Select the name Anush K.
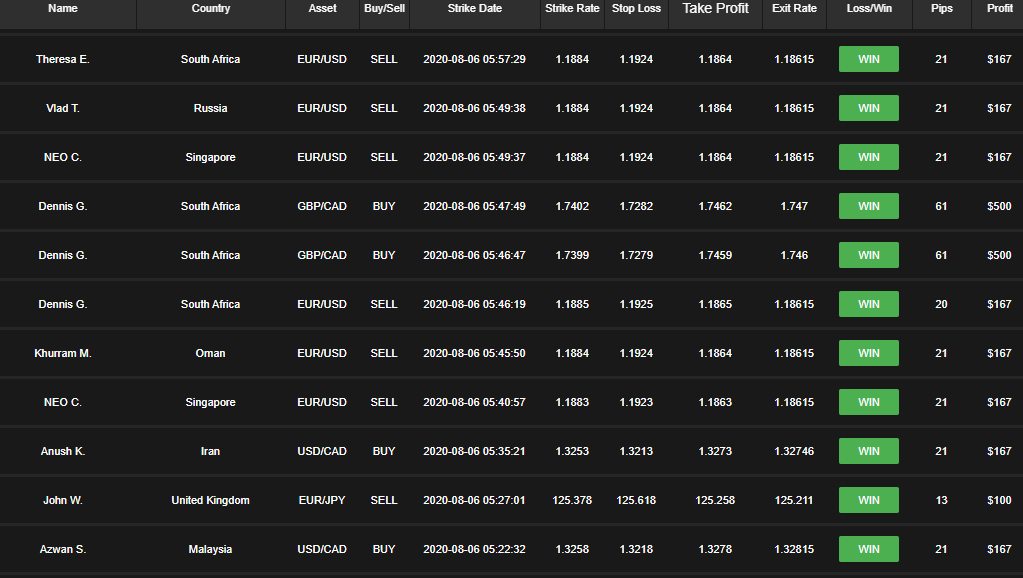The width and height of the screenshot is (1023, 578). [x=63, y=451]
